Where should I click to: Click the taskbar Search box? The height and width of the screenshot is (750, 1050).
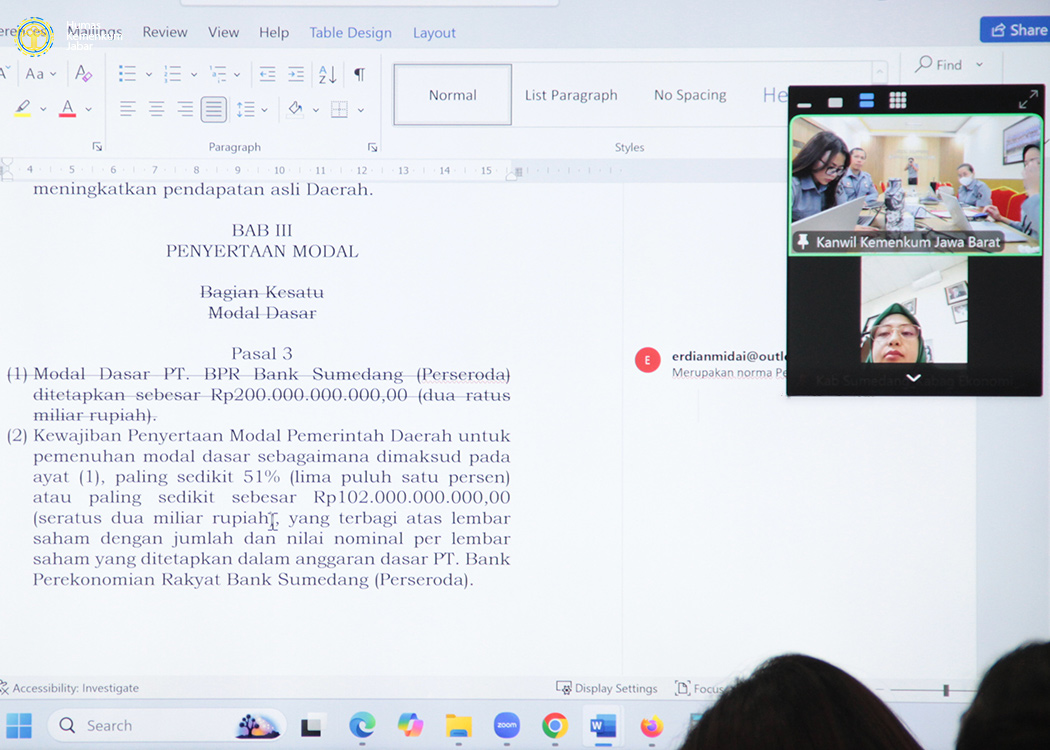point(166,725)
